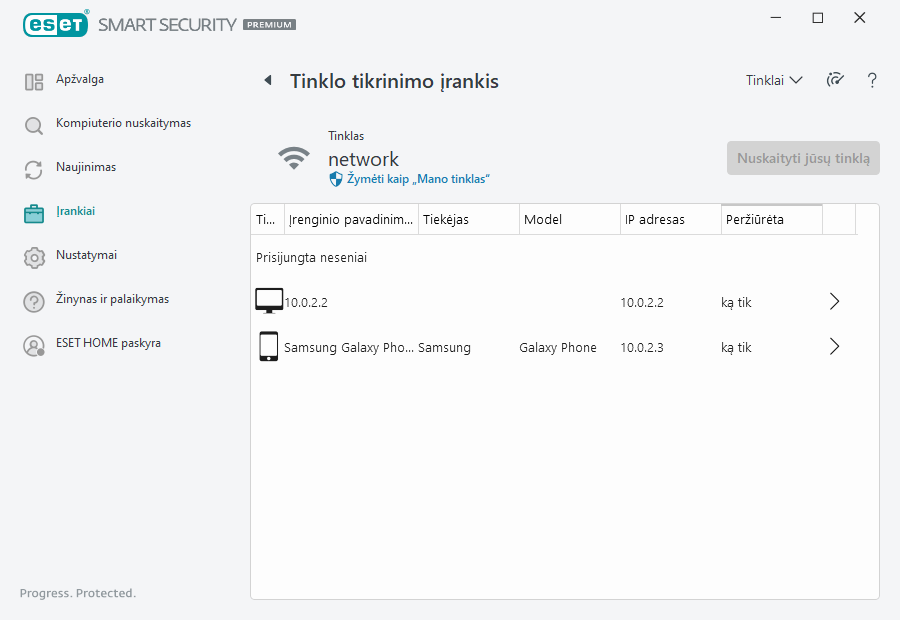900x620 pixels.
Task: Sort by Peržiūrėta column header
Action: click(771, 220)
